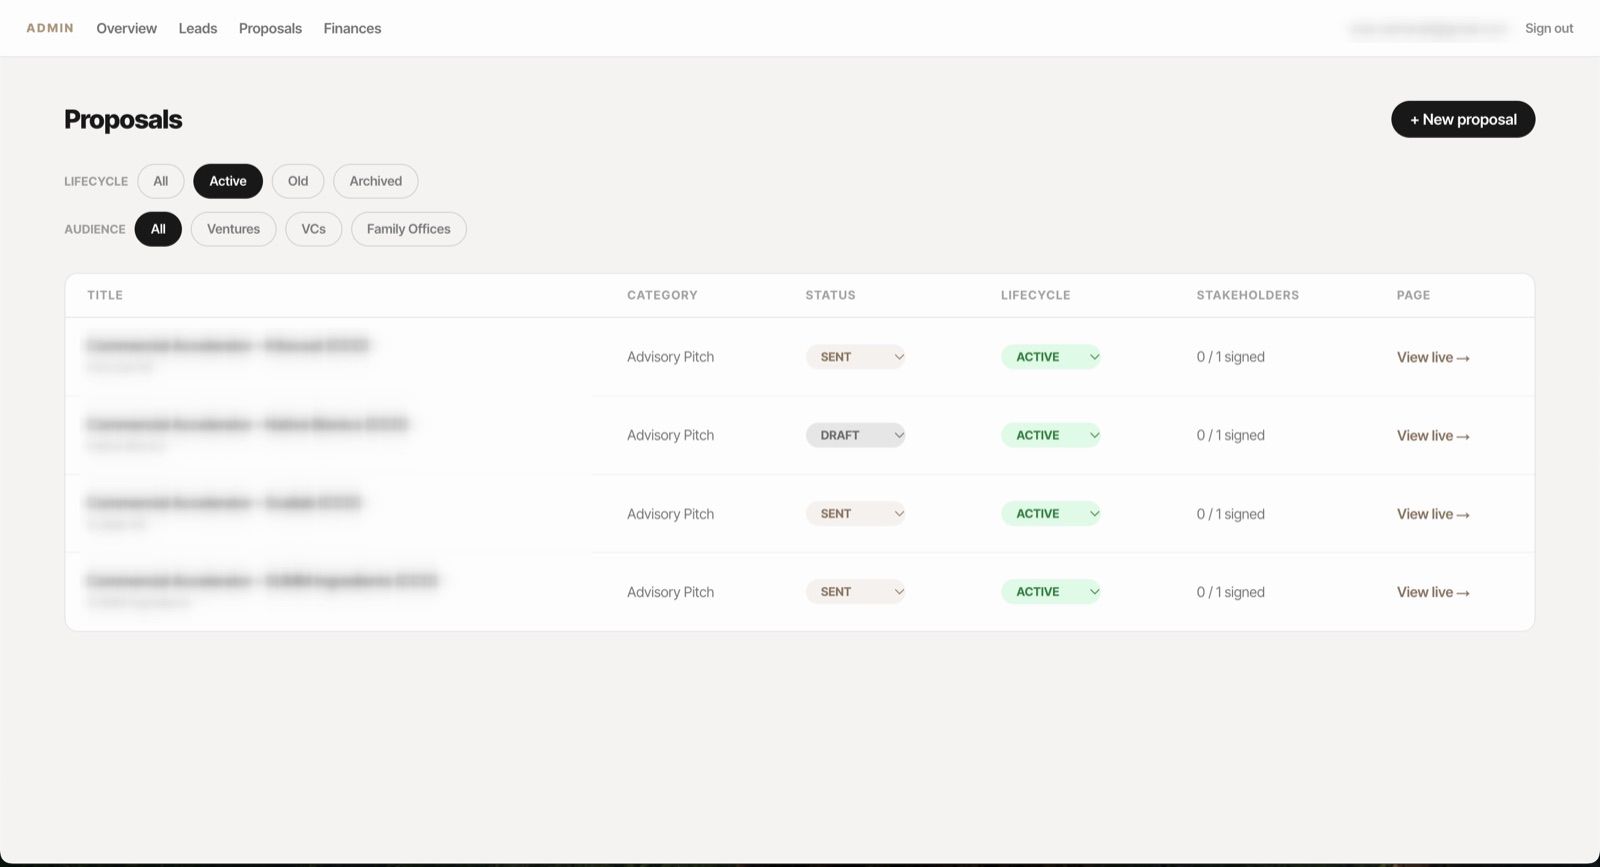The image size is (1600, 867).
Task: Create a new proposal
Action: 1463,119
